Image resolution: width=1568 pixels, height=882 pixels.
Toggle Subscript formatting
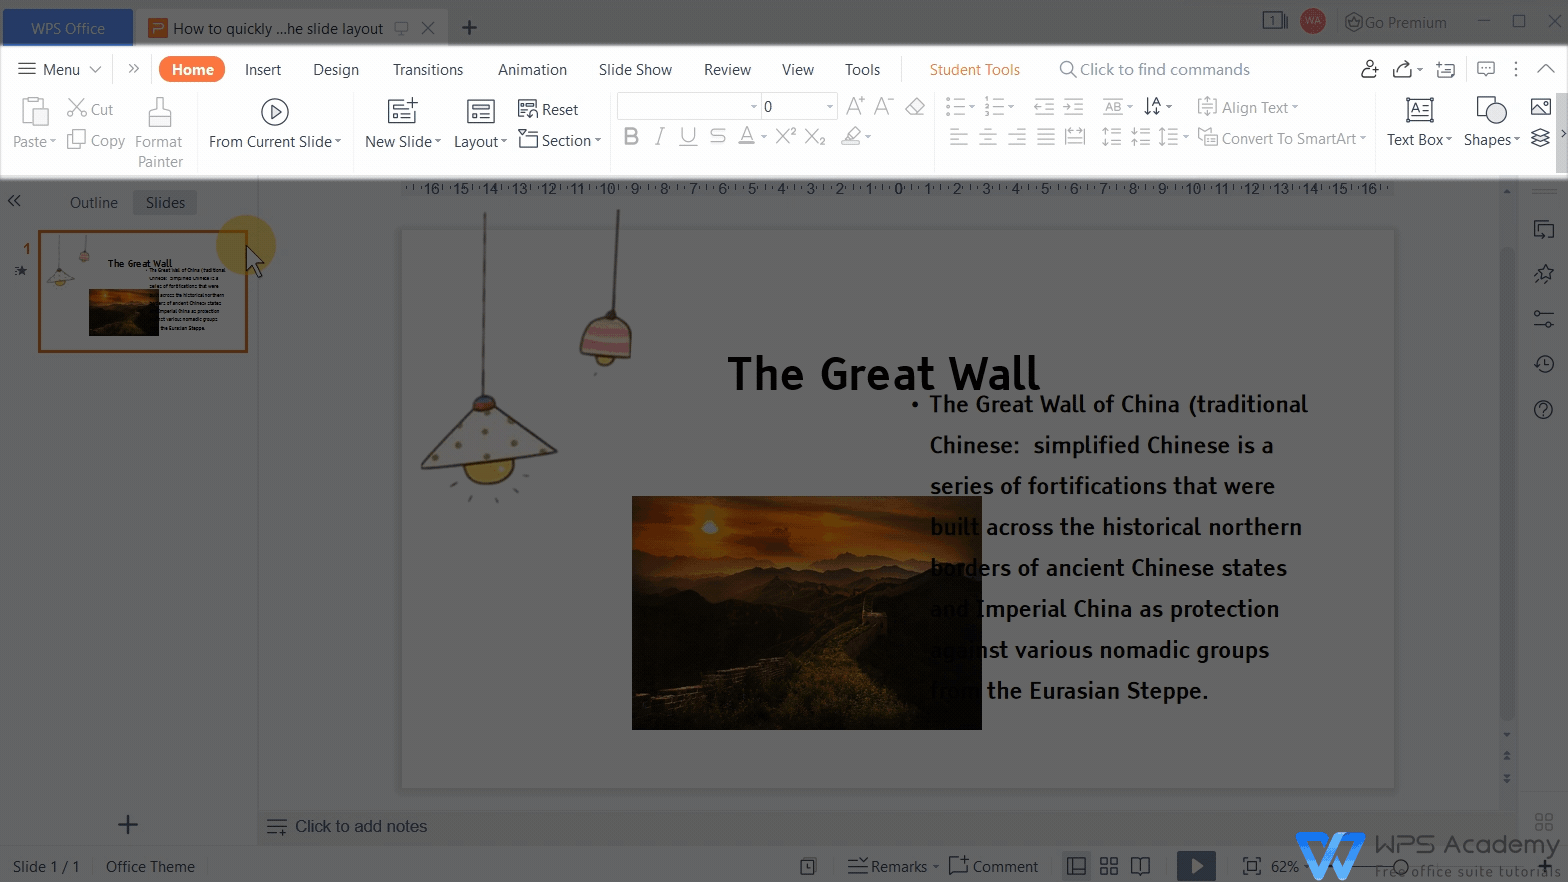(815, 137)
